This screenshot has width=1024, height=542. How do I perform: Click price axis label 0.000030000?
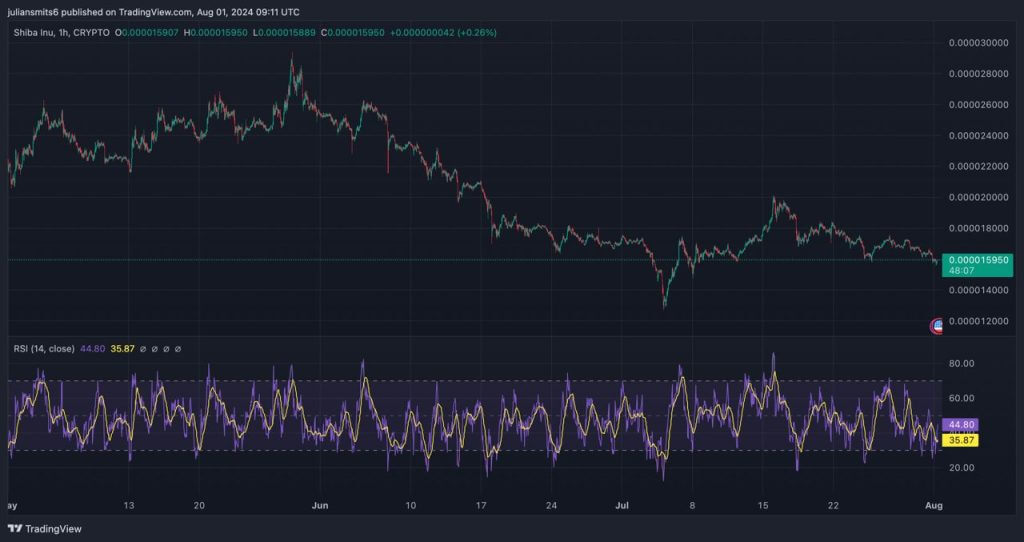click(978, 43)
